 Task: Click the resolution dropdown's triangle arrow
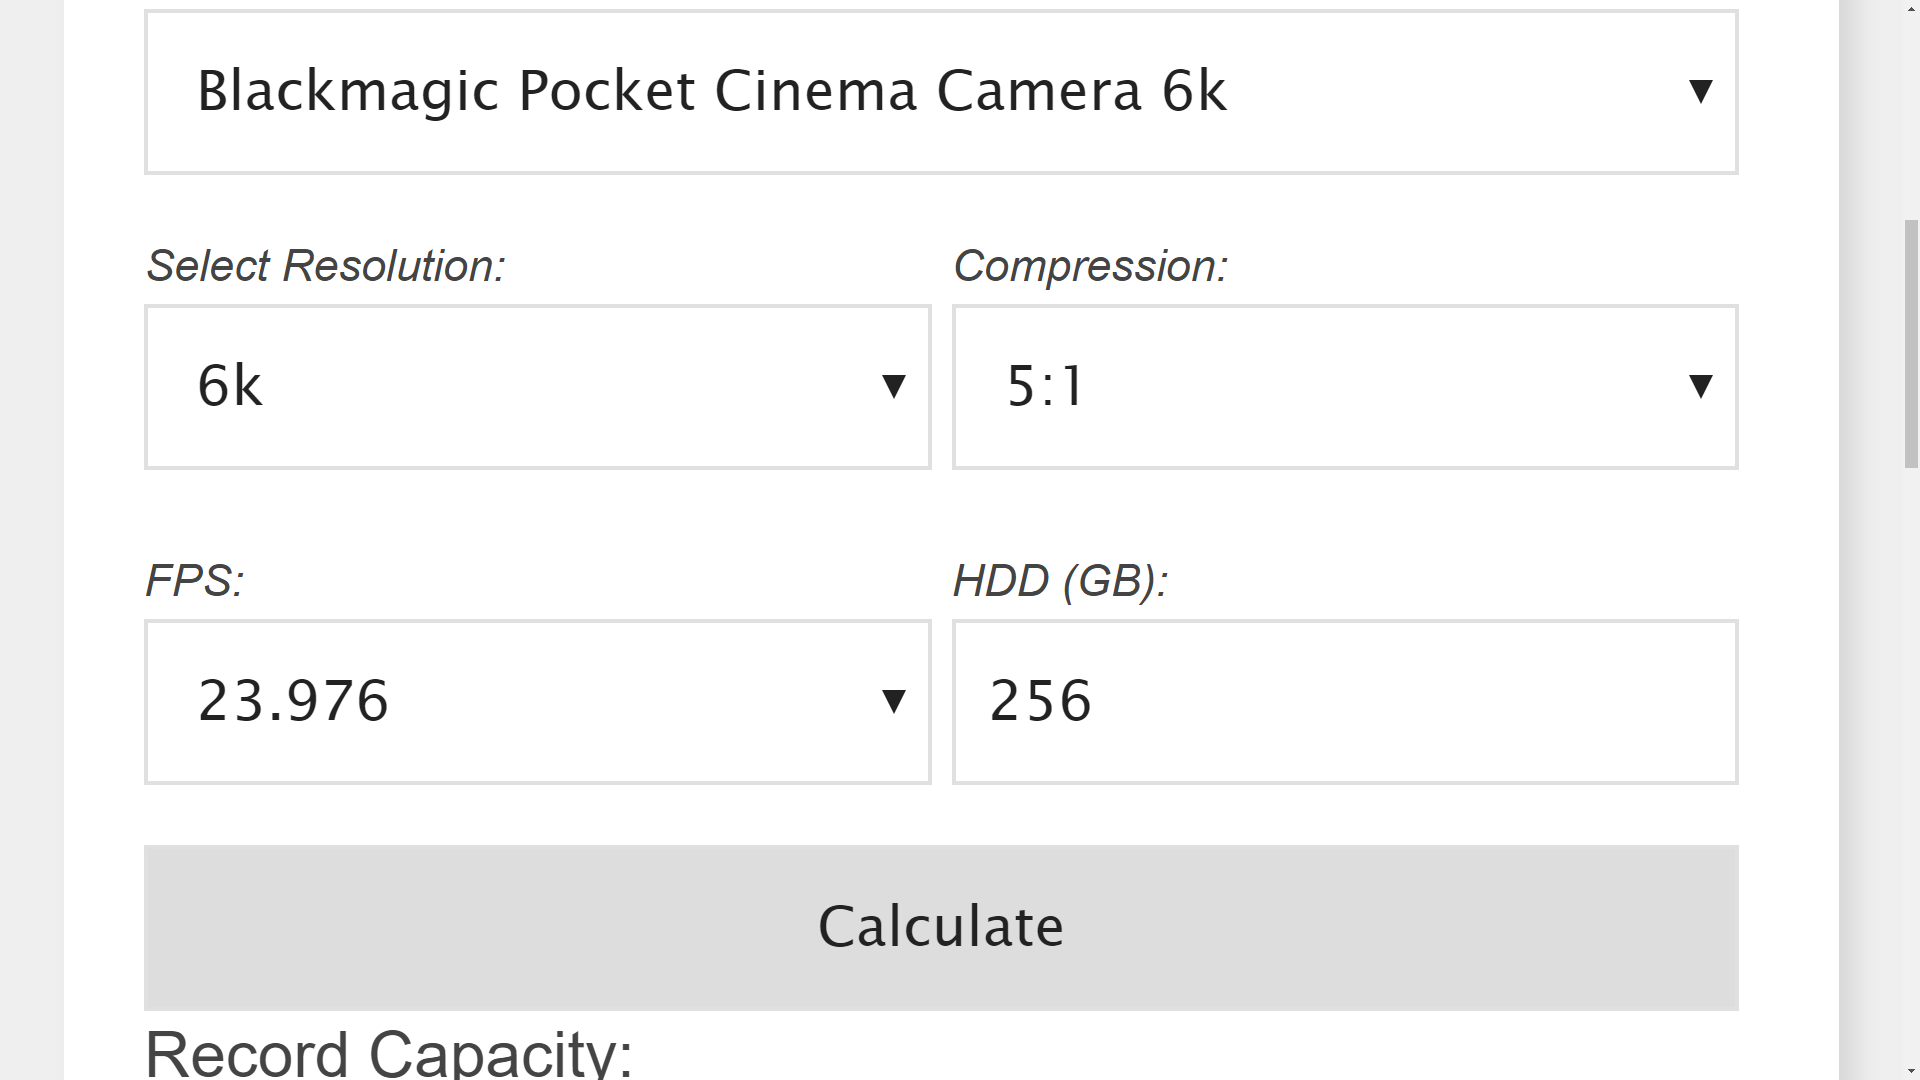click(x=893, y=387)
